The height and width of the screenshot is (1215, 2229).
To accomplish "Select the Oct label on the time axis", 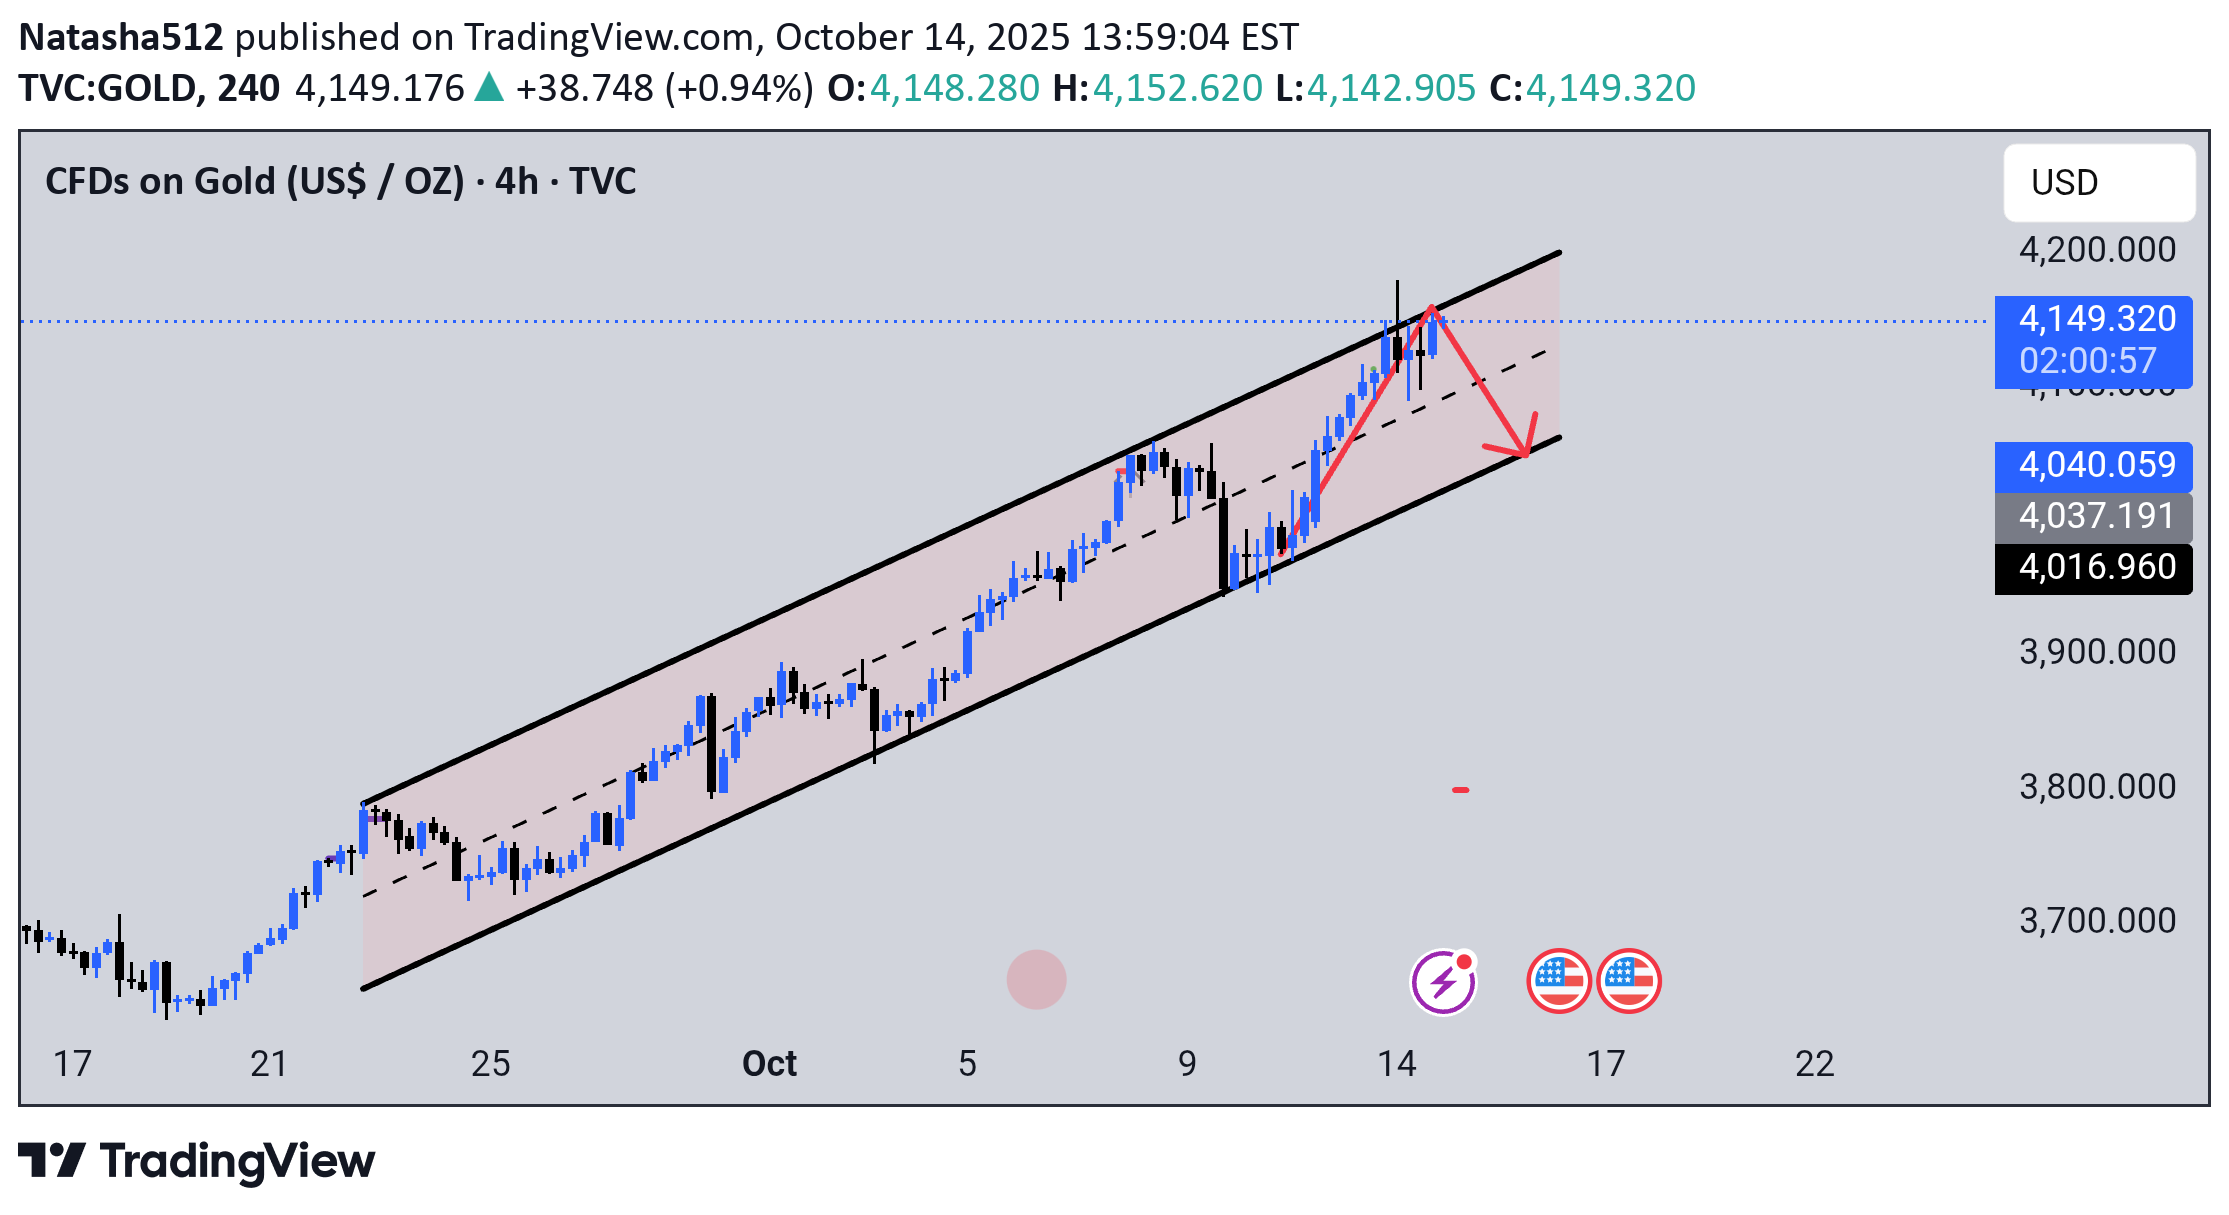I will point(769,1063).
